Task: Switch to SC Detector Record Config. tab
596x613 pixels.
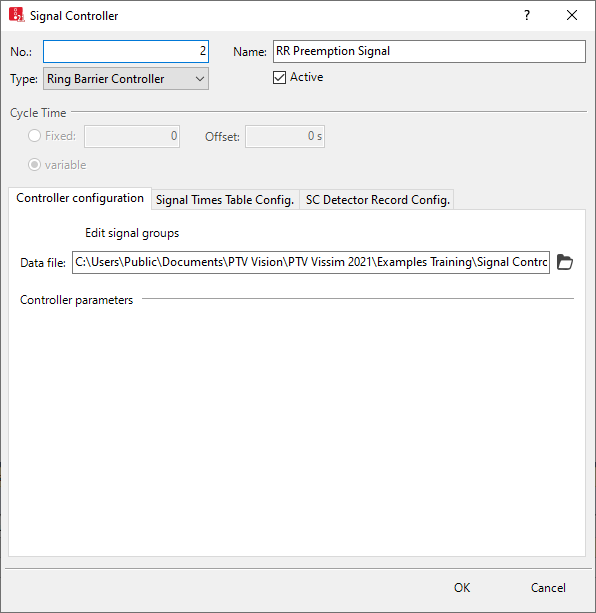Action: point(378,200)
